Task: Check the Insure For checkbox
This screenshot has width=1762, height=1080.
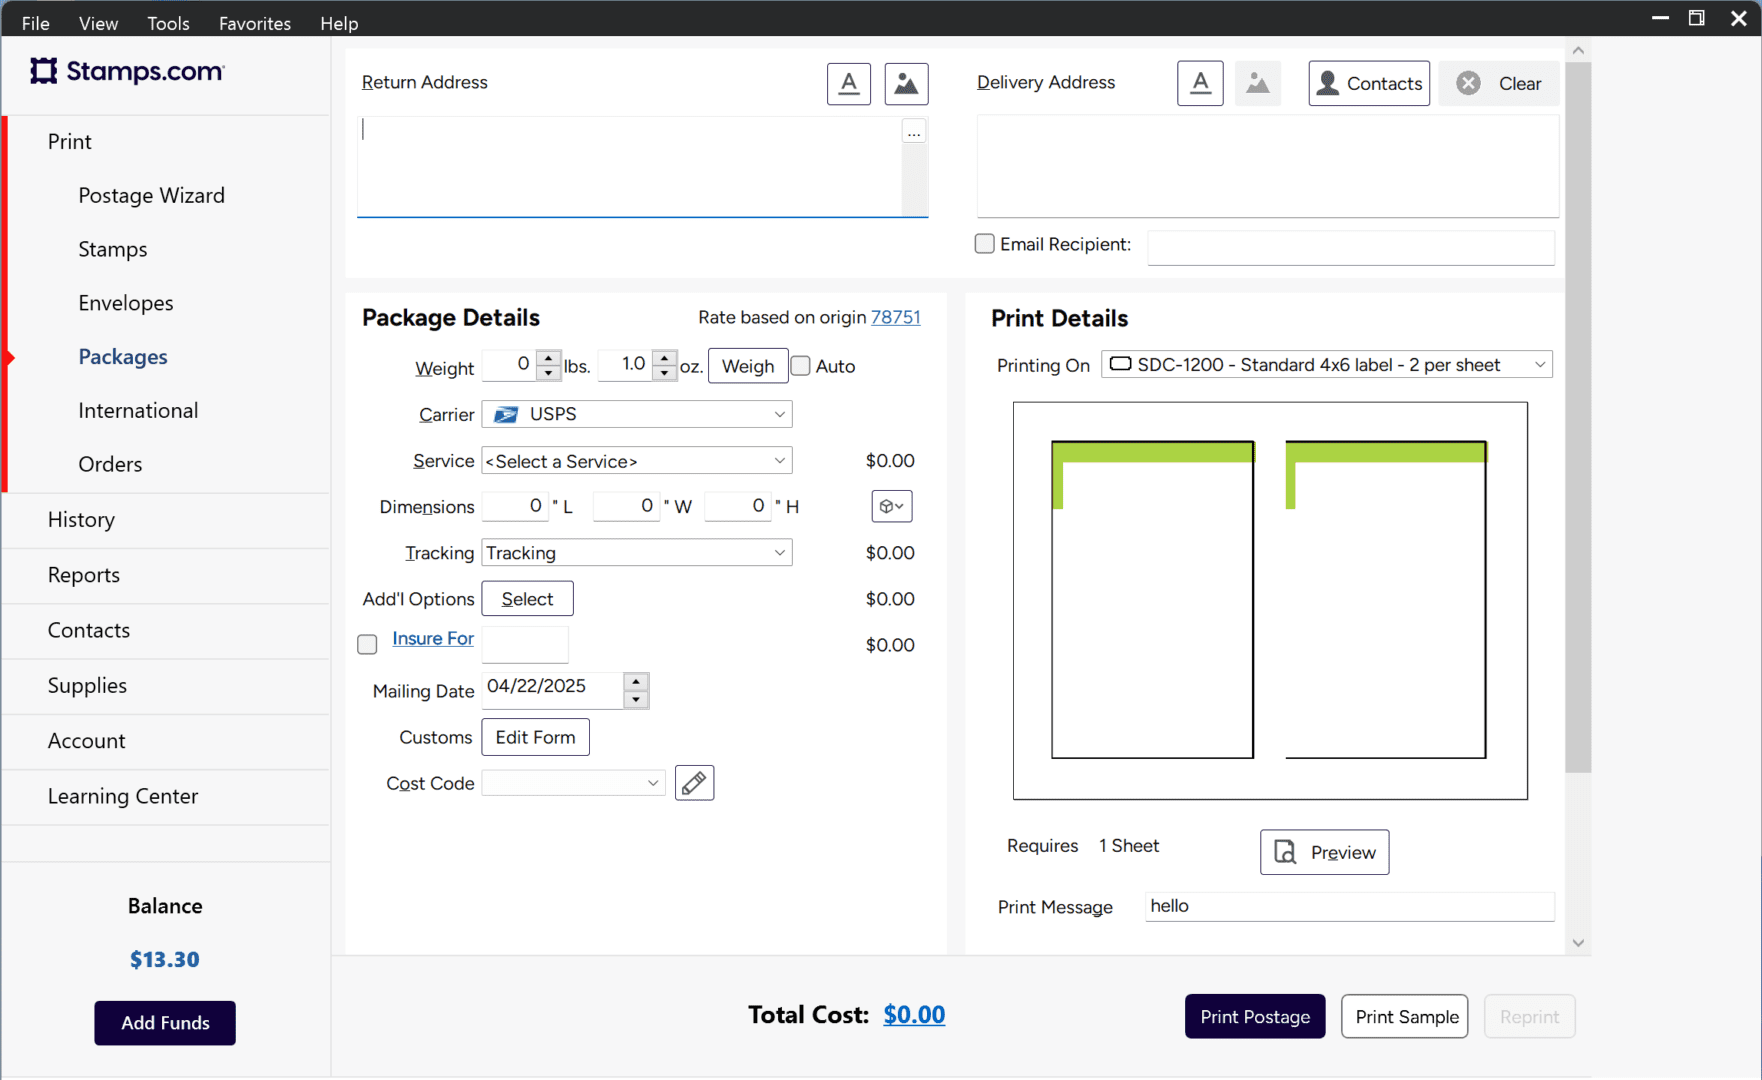Action: (367, 645)
